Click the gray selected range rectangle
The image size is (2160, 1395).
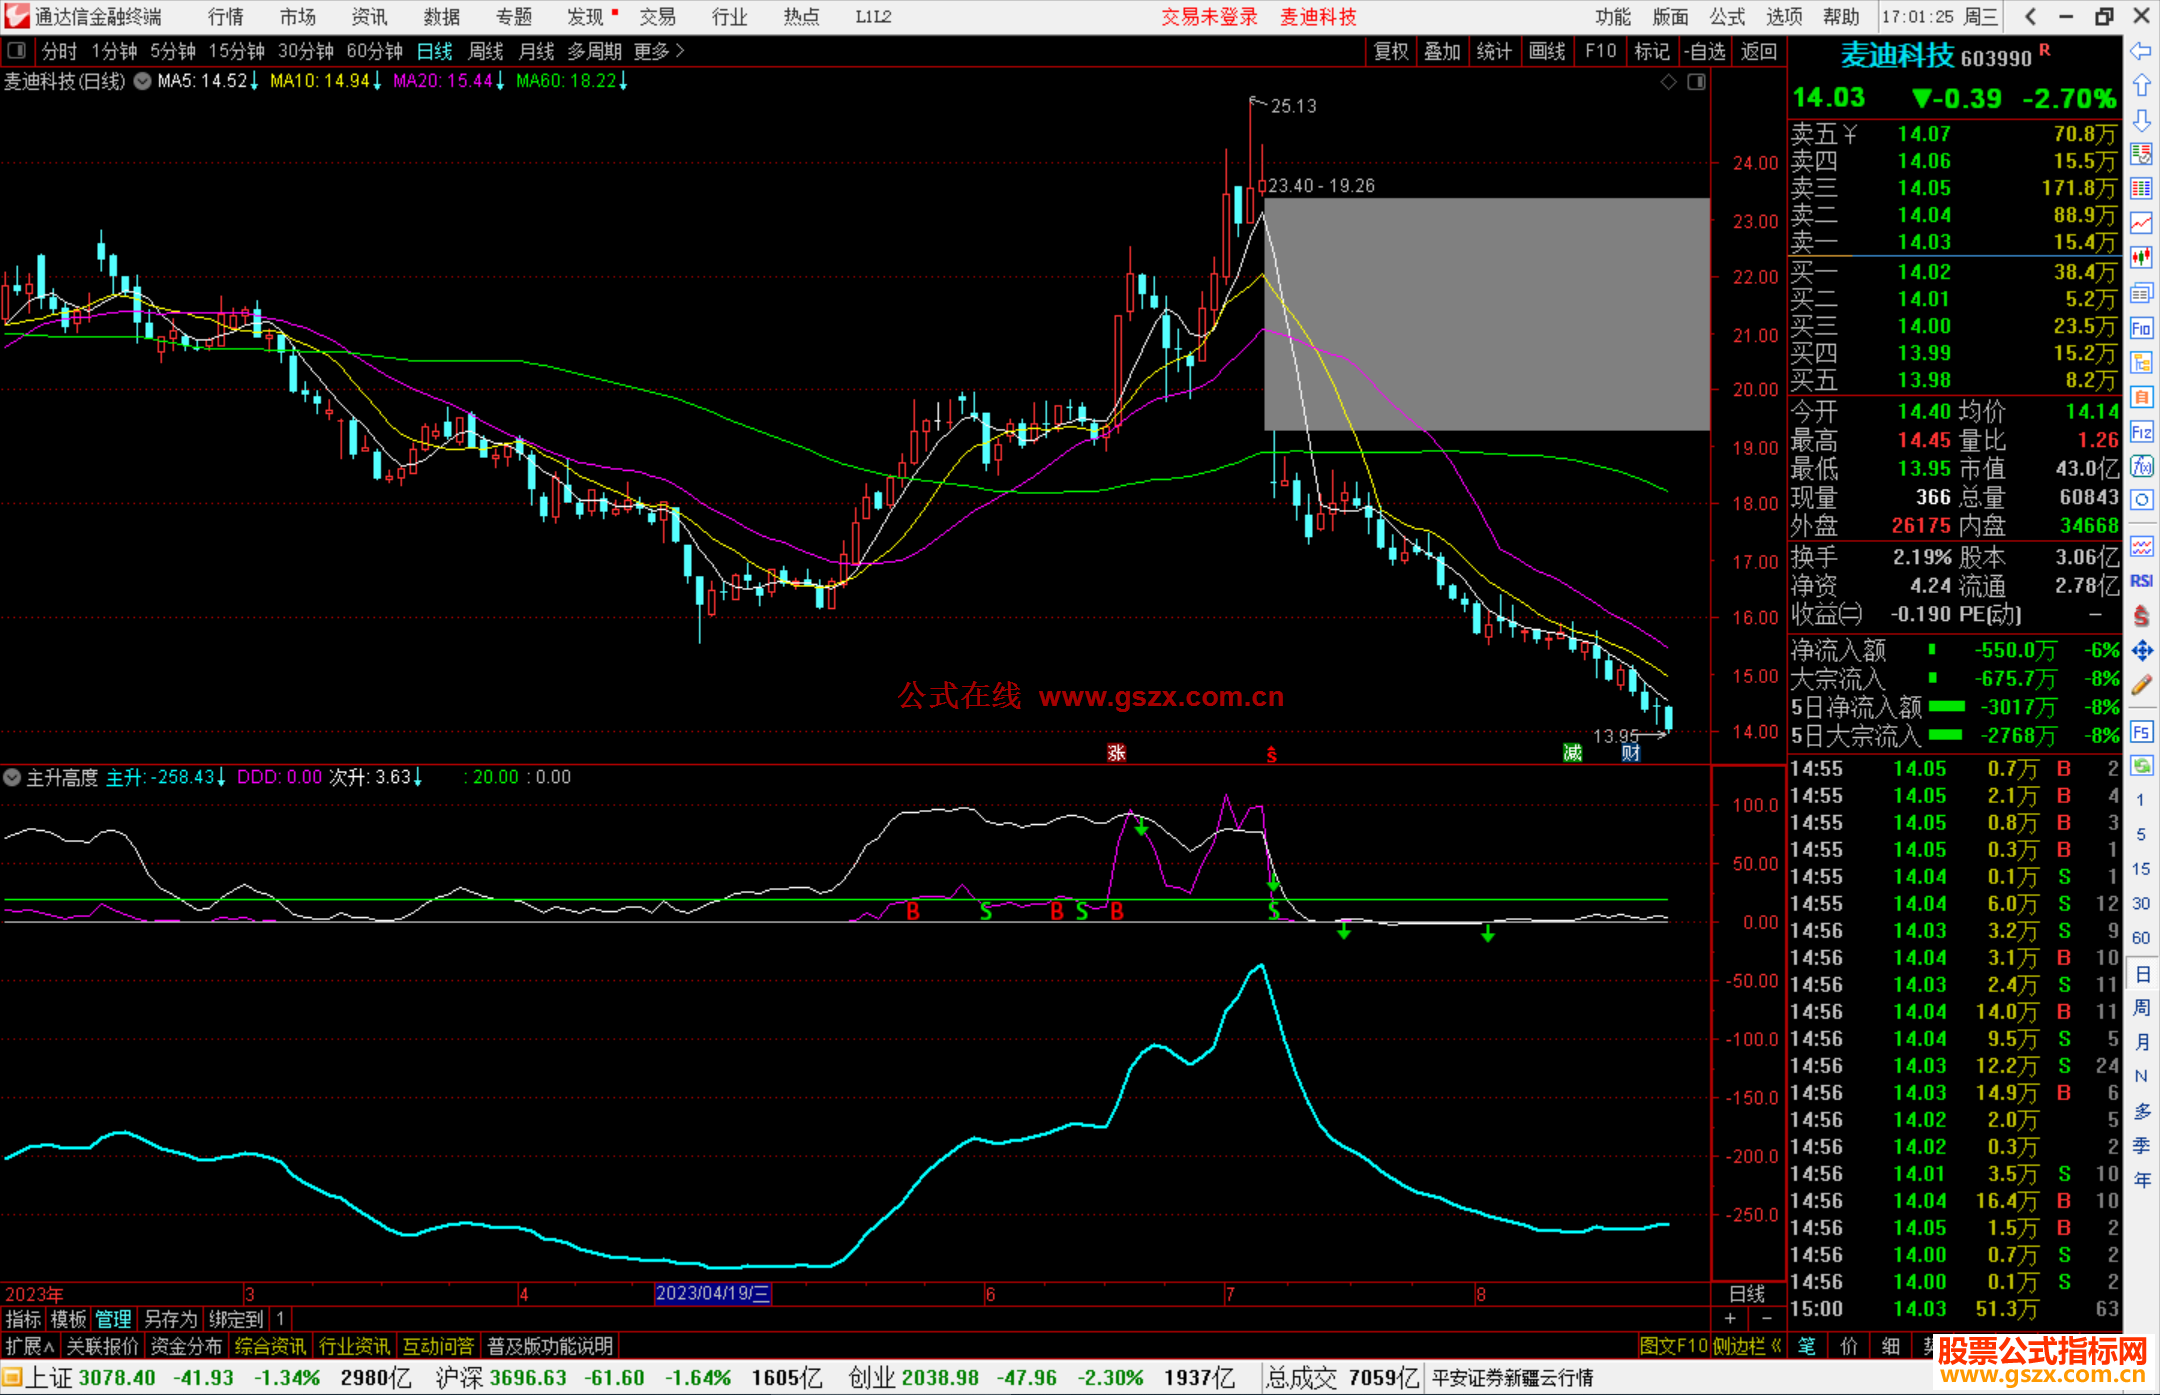(1486, 314)
